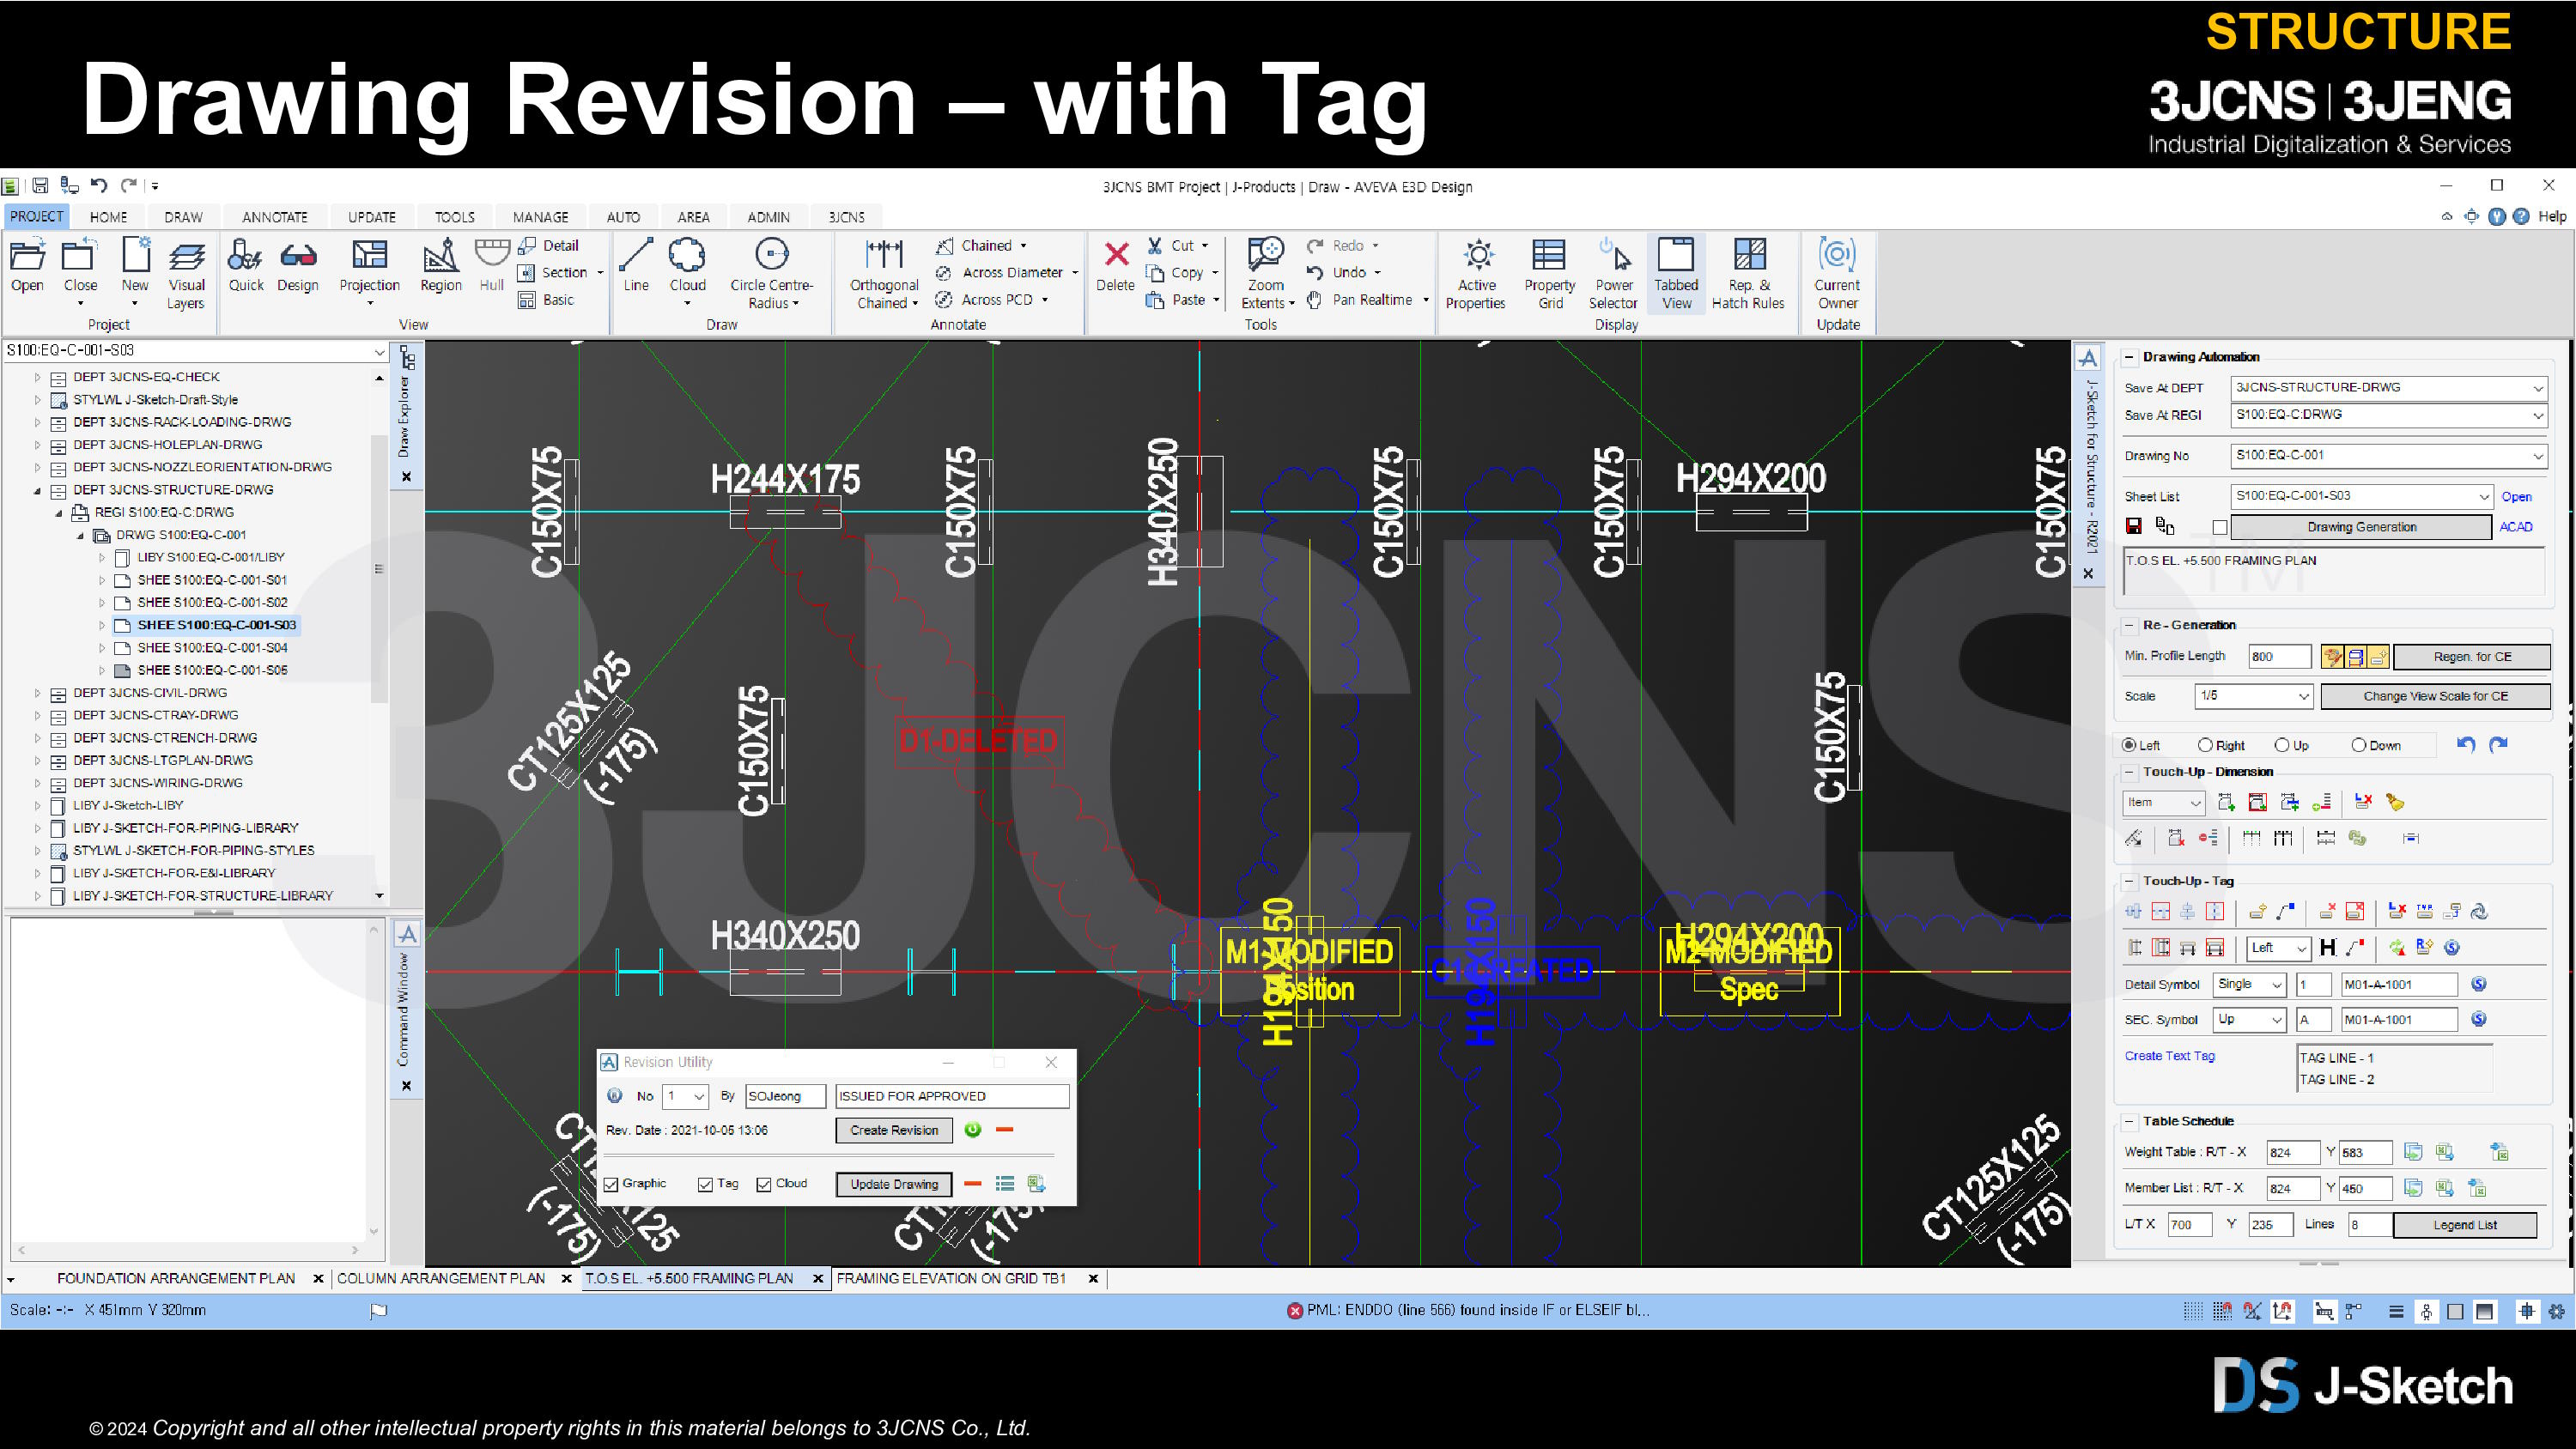Switch to FRAMING ELEVATION ON GRID TB1 tab

pyautogui.click(x=951, y=1278)
